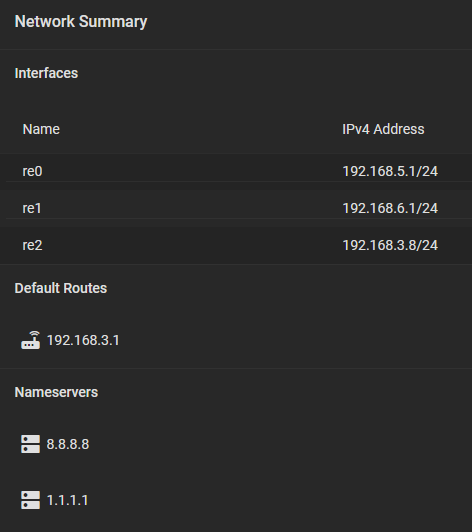This screenshot has width=472, height=532.
Task: Click the server icon next to 8.8.8.8
Action: 31,444
